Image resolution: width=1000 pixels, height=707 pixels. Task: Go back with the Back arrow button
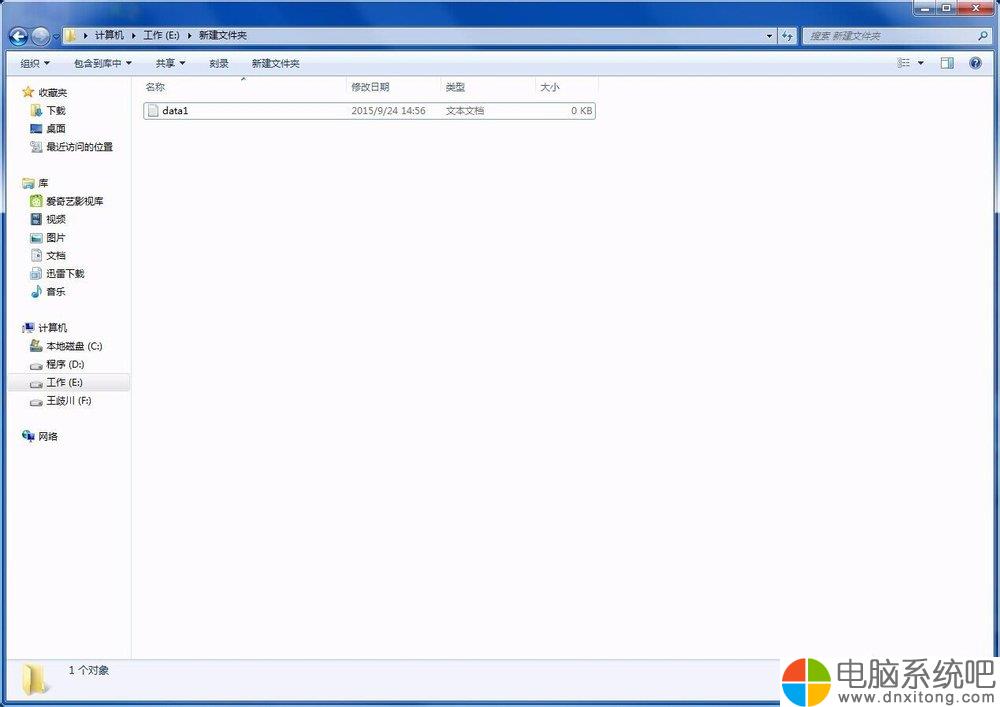click(x=18, y=36)
